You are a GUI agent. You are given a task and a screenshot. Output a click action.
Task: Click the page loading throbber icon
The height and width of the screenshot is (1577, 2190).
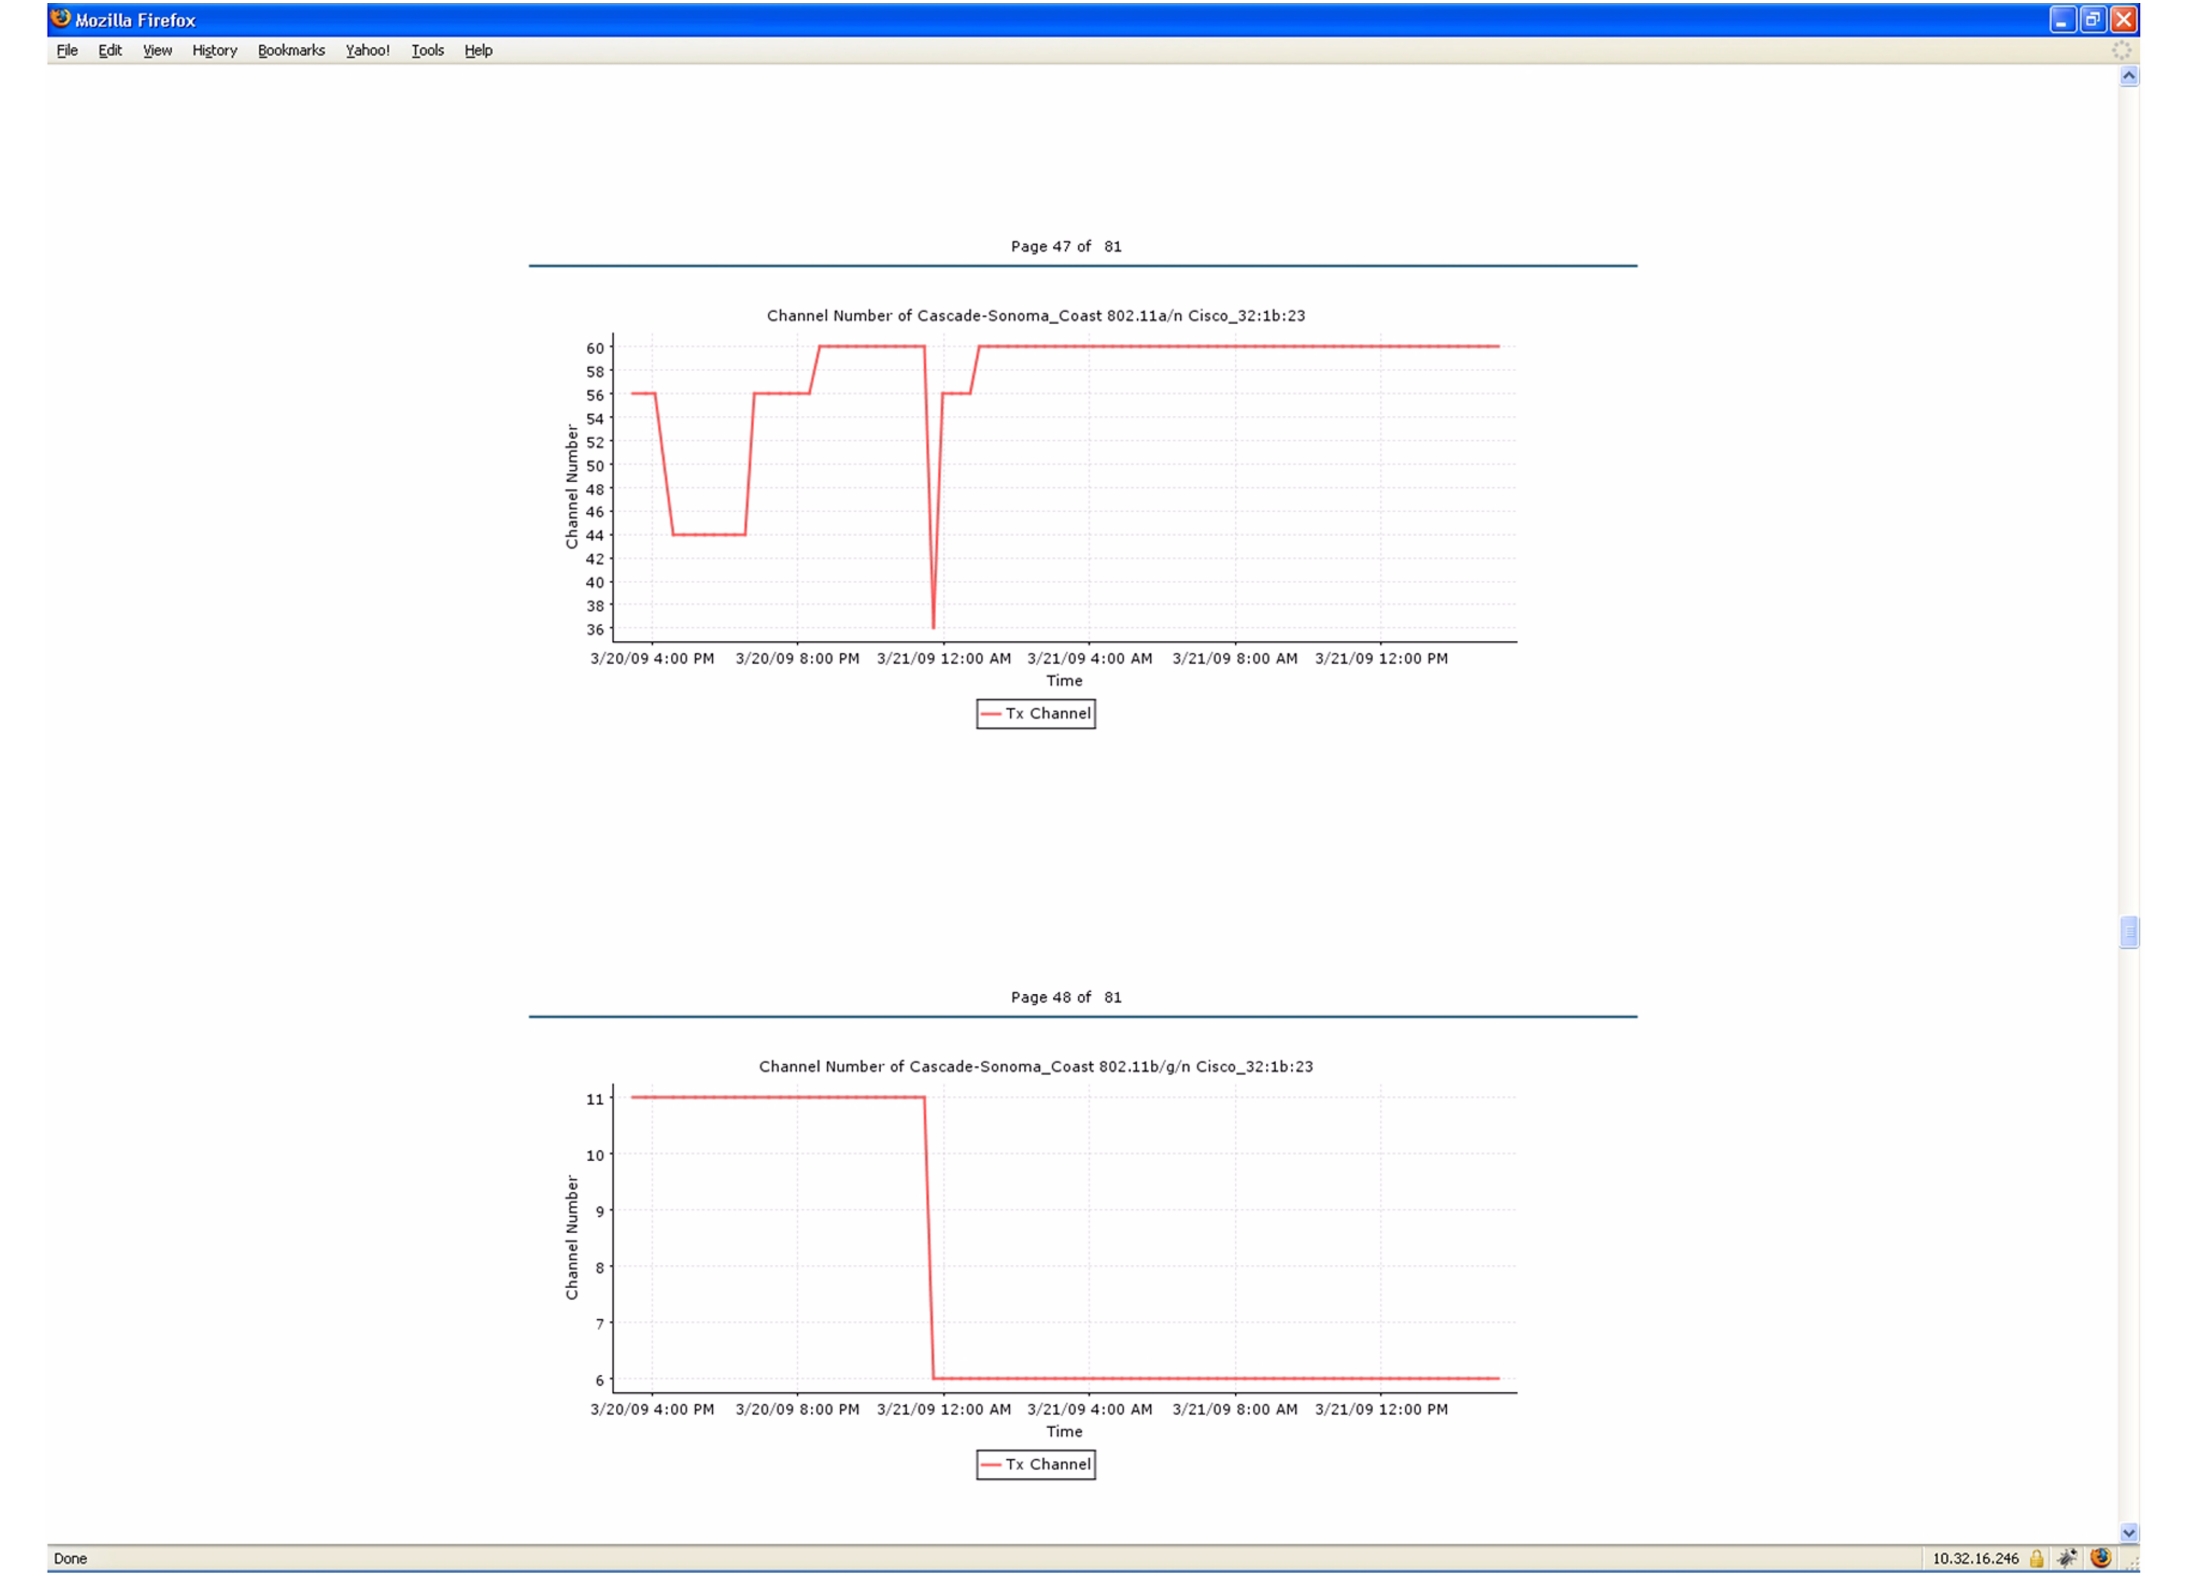click(2121, 50)
